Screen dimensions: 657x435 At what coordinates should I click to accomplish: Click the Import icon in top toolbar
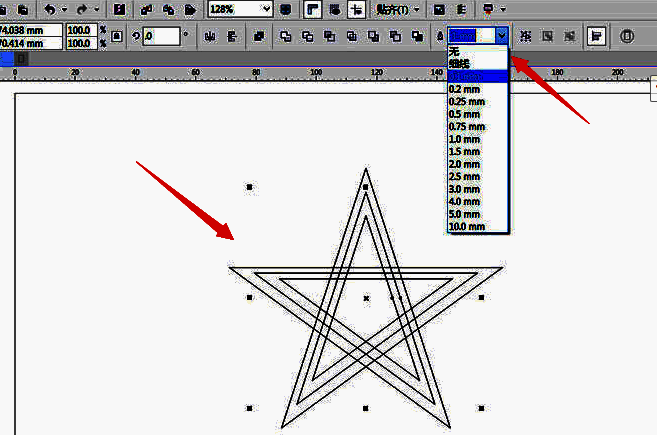coord(146,9)
